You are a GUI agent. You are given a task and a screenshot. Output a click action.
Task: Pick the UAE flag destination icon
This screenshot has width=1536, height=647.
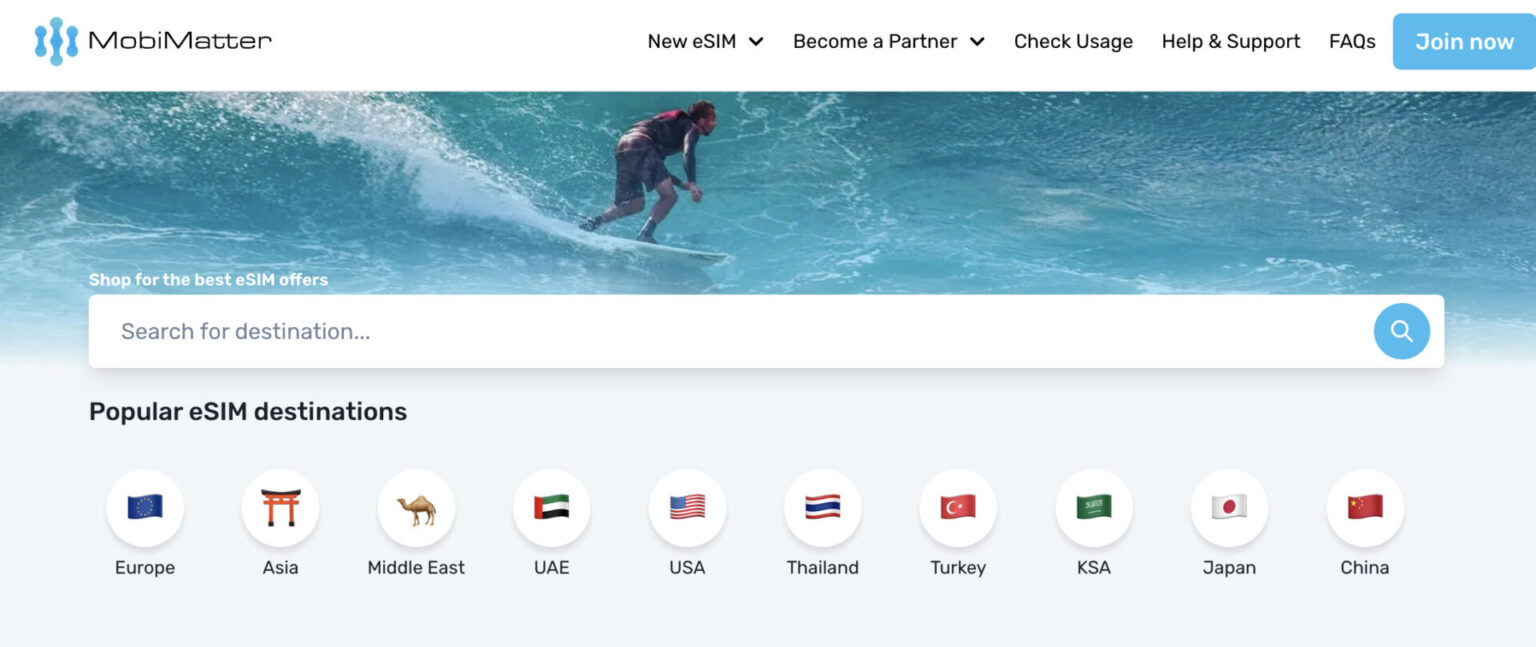pos(551,508)
